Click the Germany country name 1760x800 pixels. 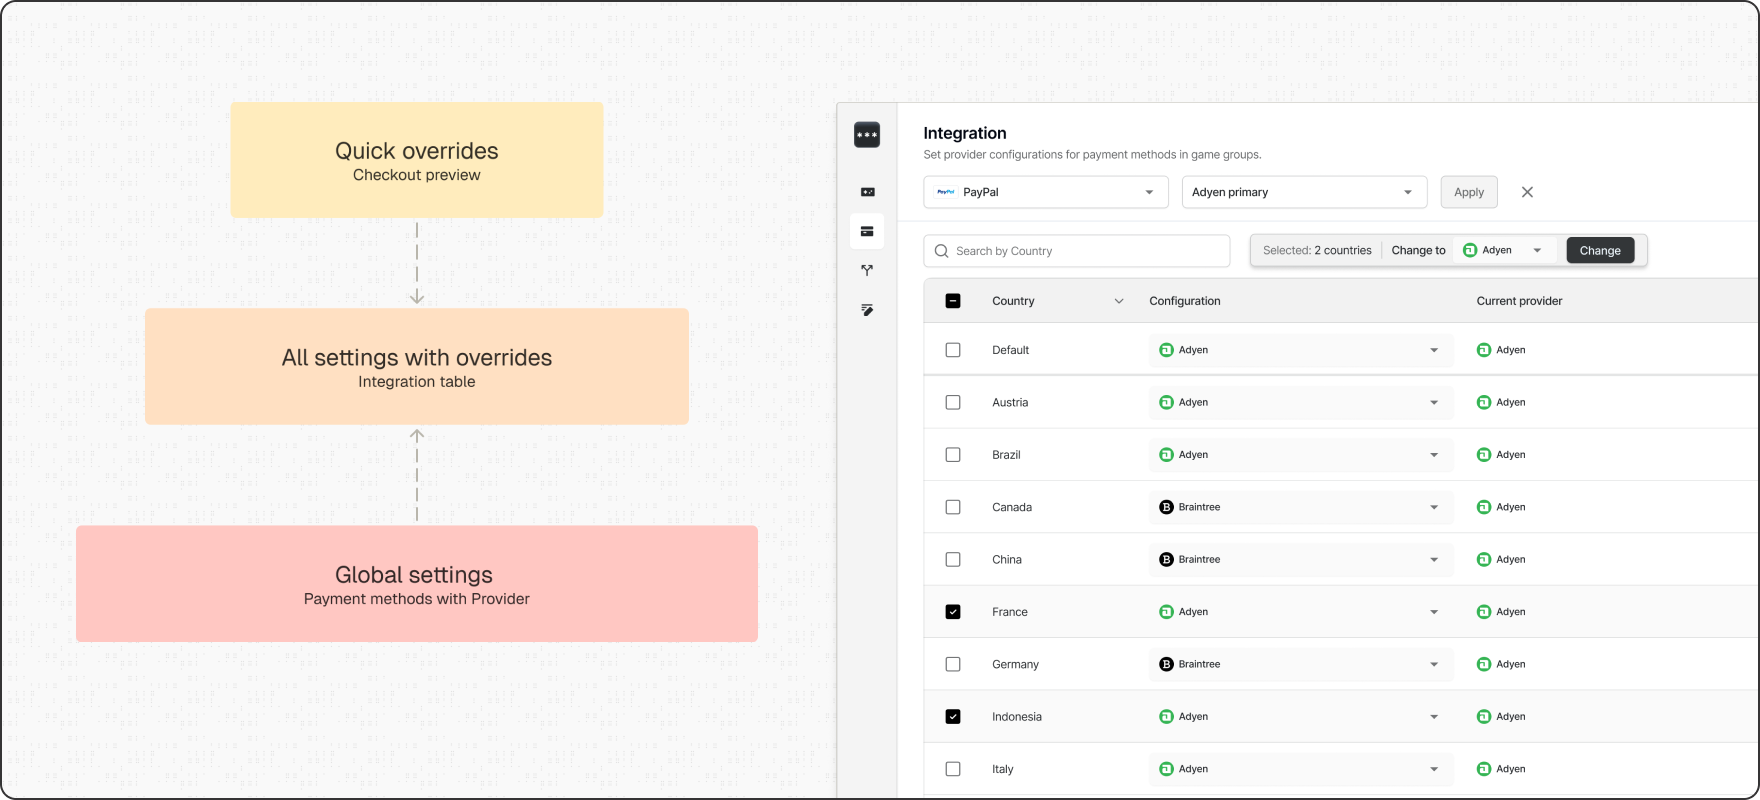[1015, 664]
